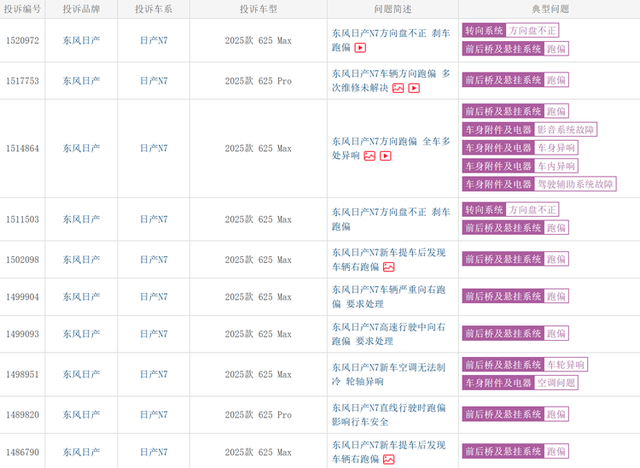Play video icon in complaint 1517753 row
Viewport: 640px width, 468px height.
(x=414, y=88)
